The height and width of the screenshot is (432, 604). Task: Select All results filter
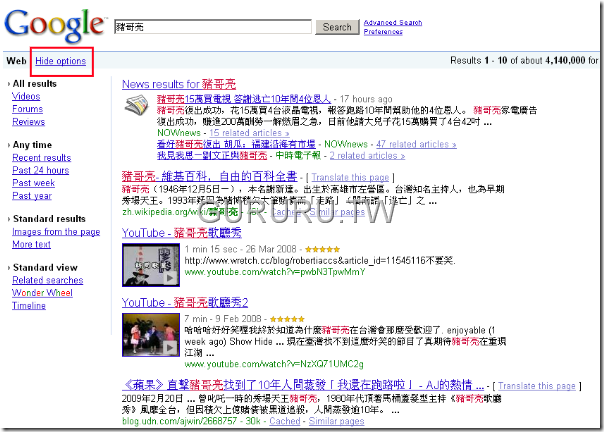coord(35,84)
